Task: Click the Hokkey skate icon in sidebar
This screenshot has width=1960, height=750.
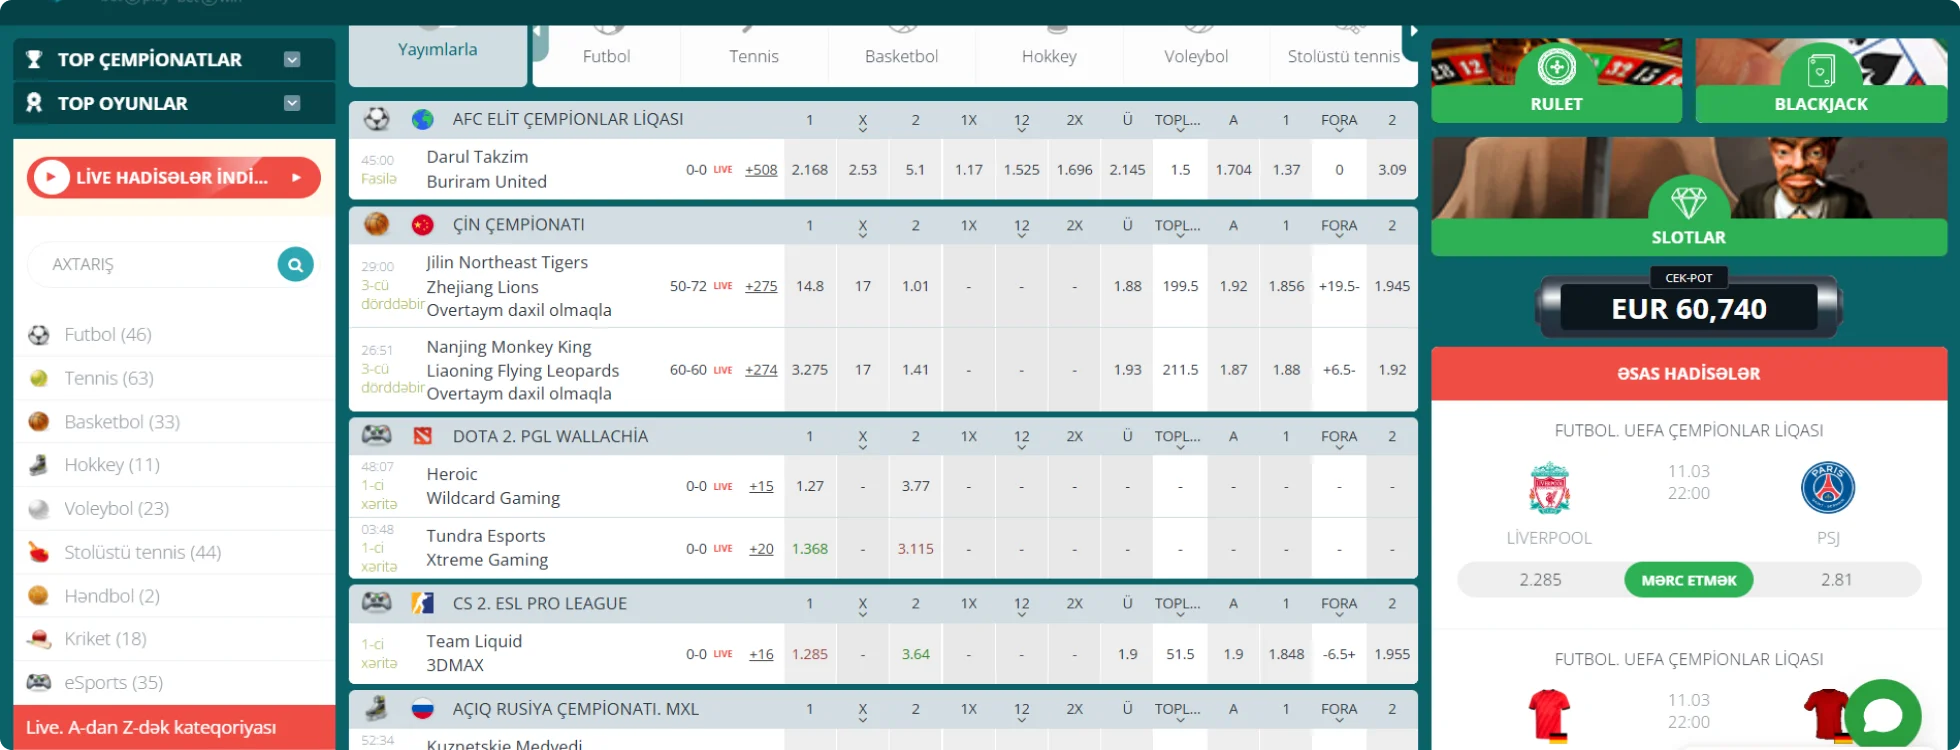Action: [39, 465]
